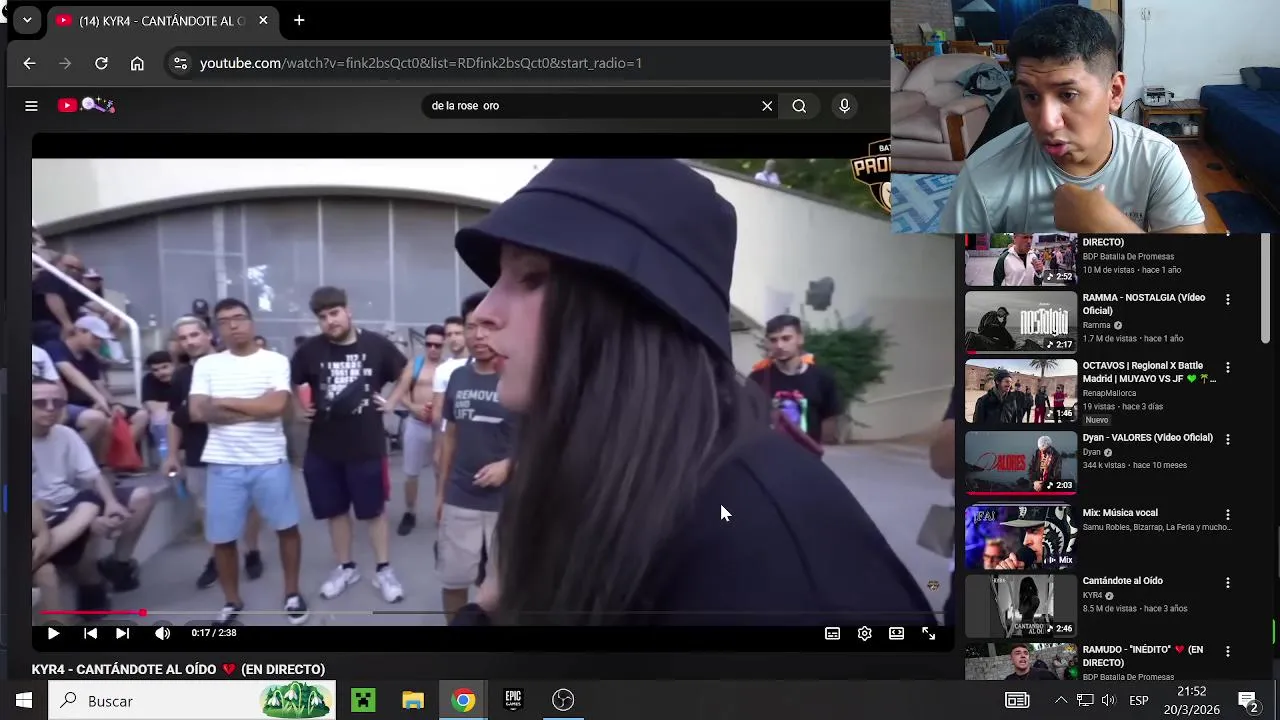The width and height of the screenshot is (1280, 720).
Task: Open Epic Games Launcher from taskbar
Action: point(513,700)
